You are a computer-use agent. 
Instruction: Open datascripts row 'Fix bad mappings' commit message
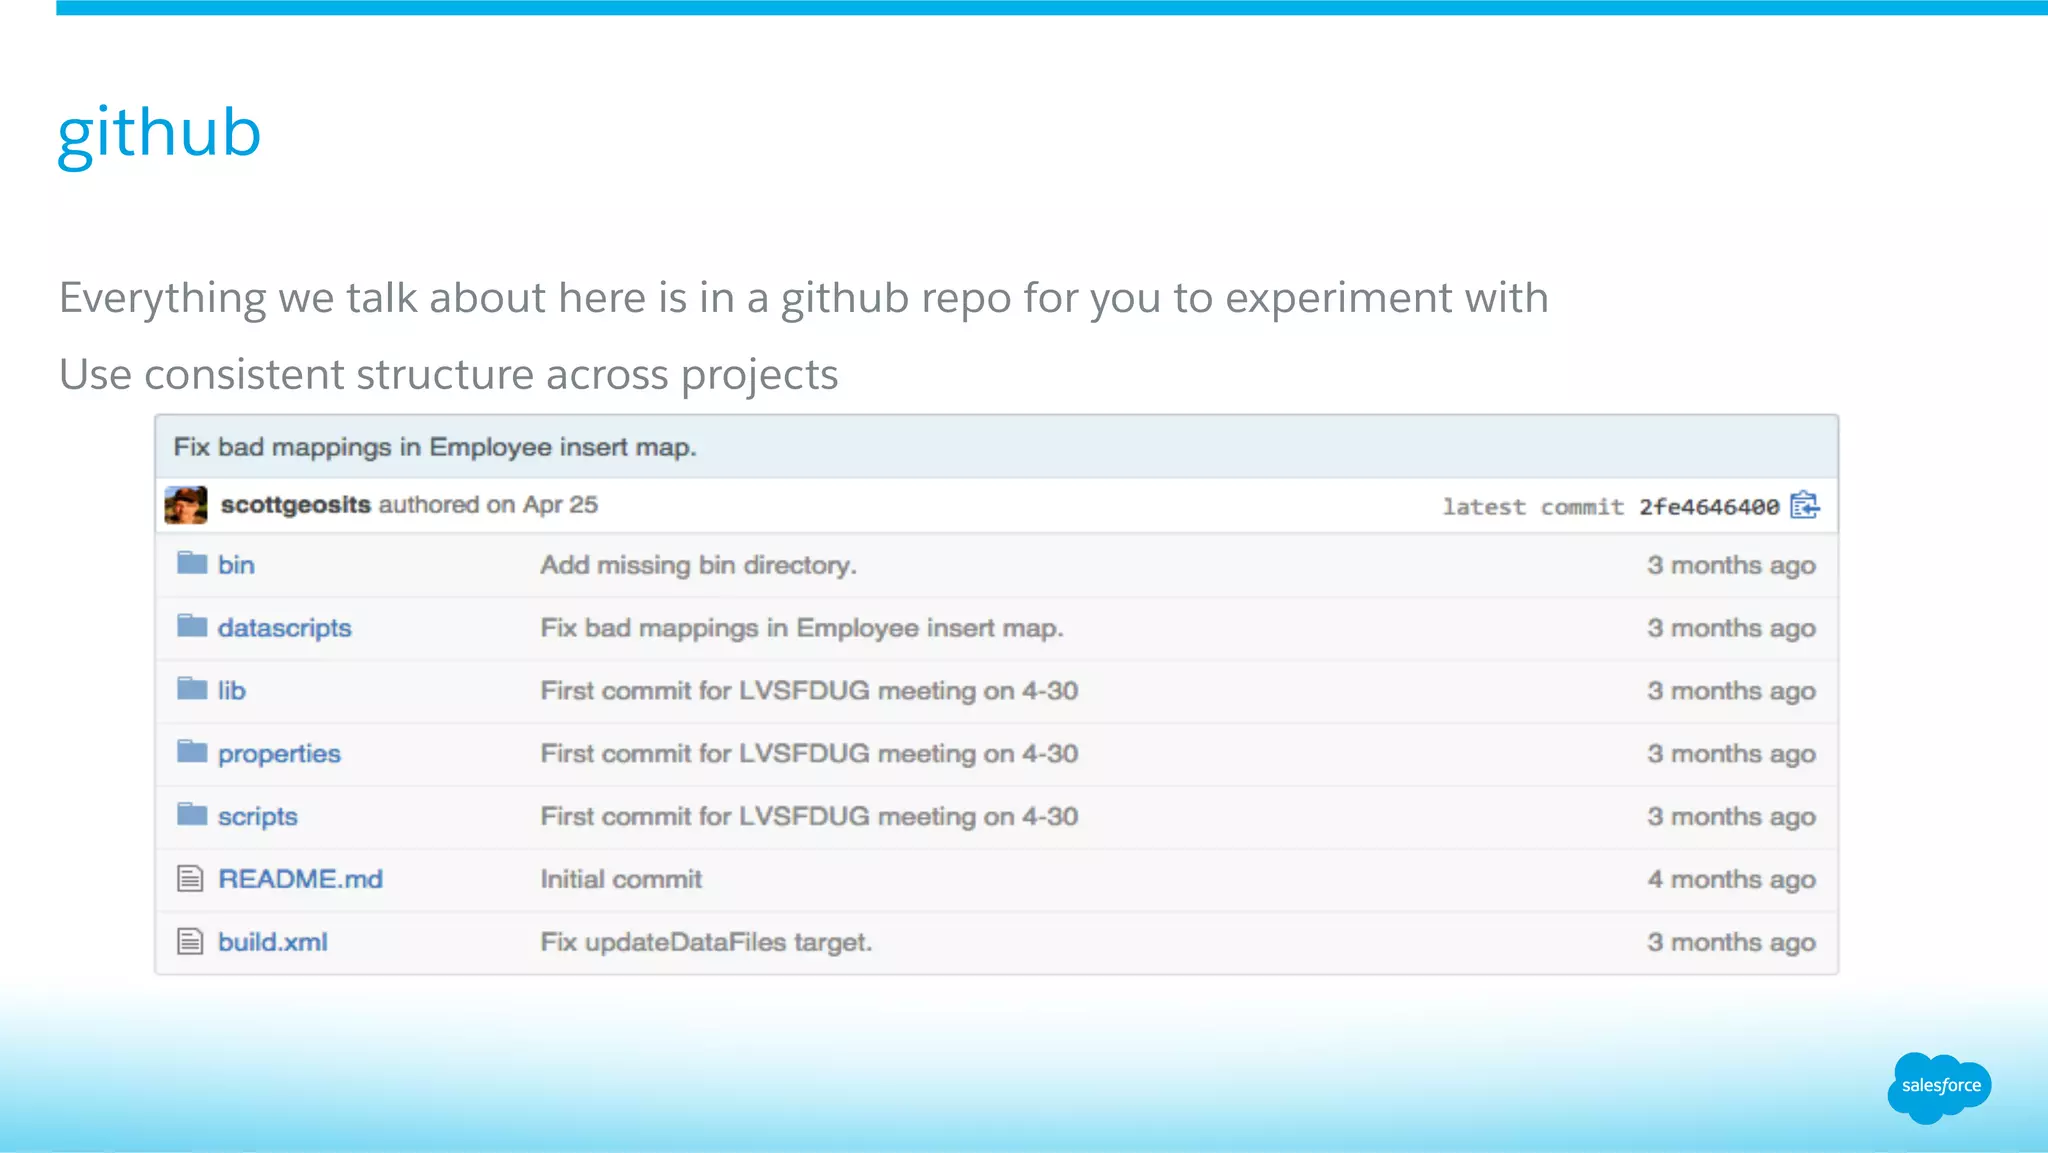(802, 628)
